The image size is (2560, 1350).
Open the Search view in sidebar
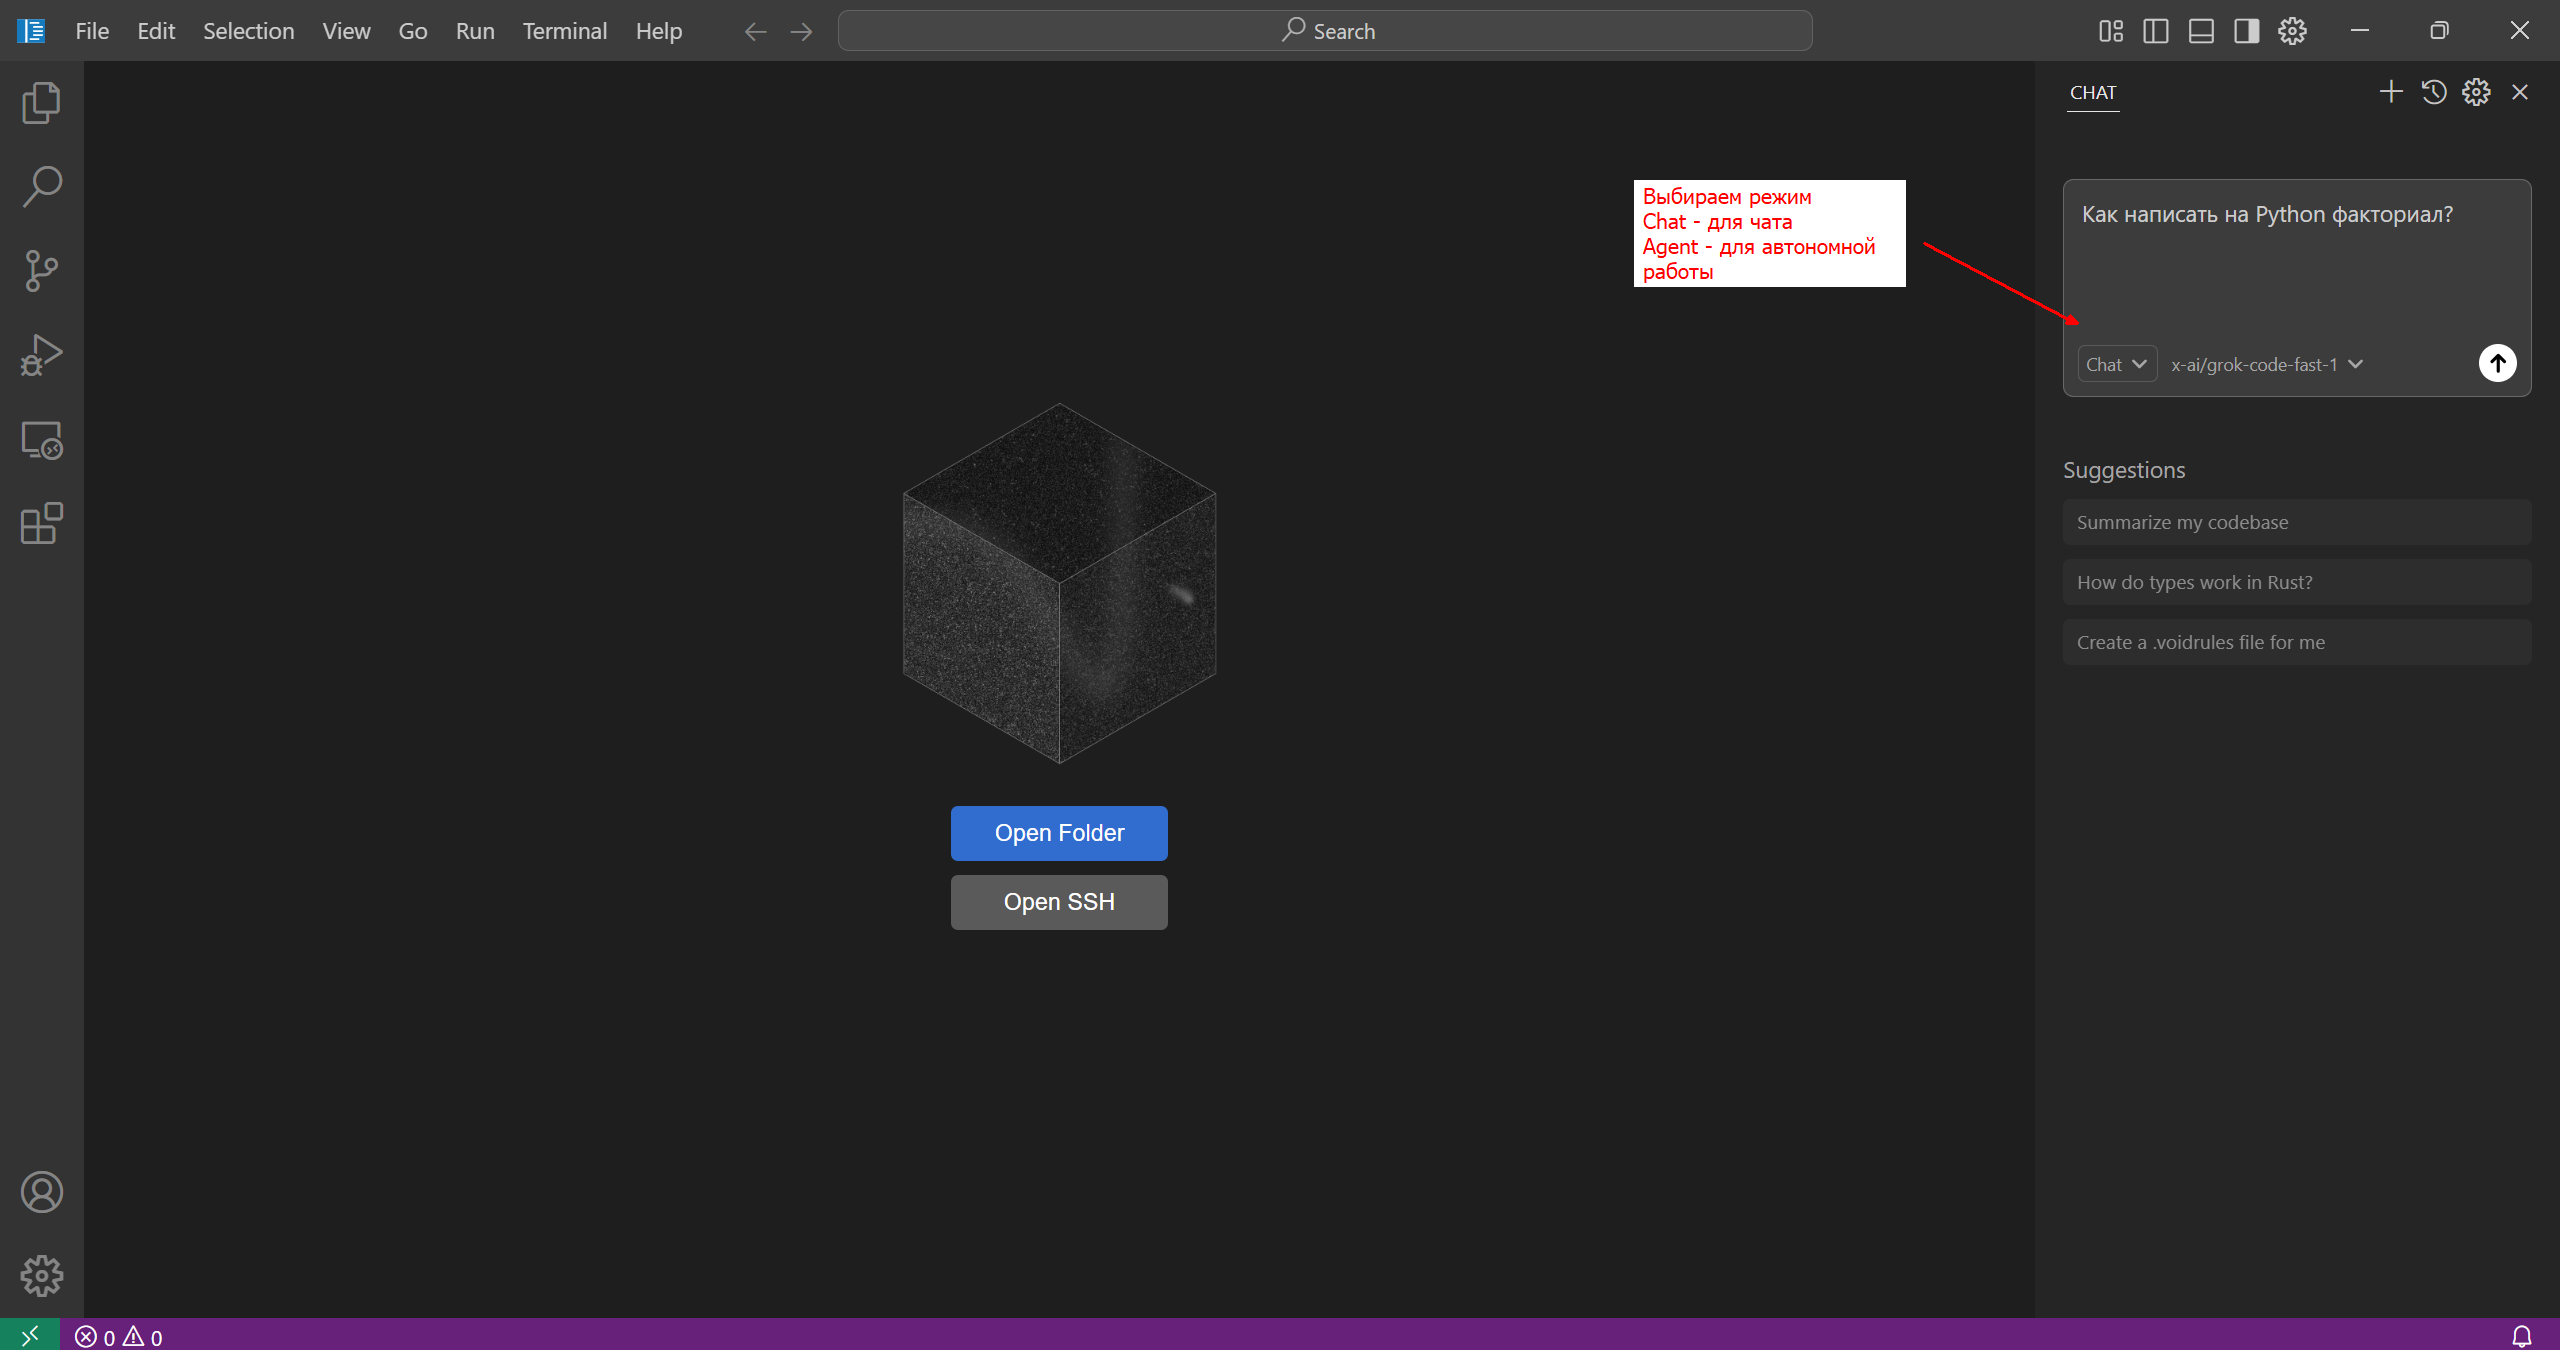coord(41,187)
